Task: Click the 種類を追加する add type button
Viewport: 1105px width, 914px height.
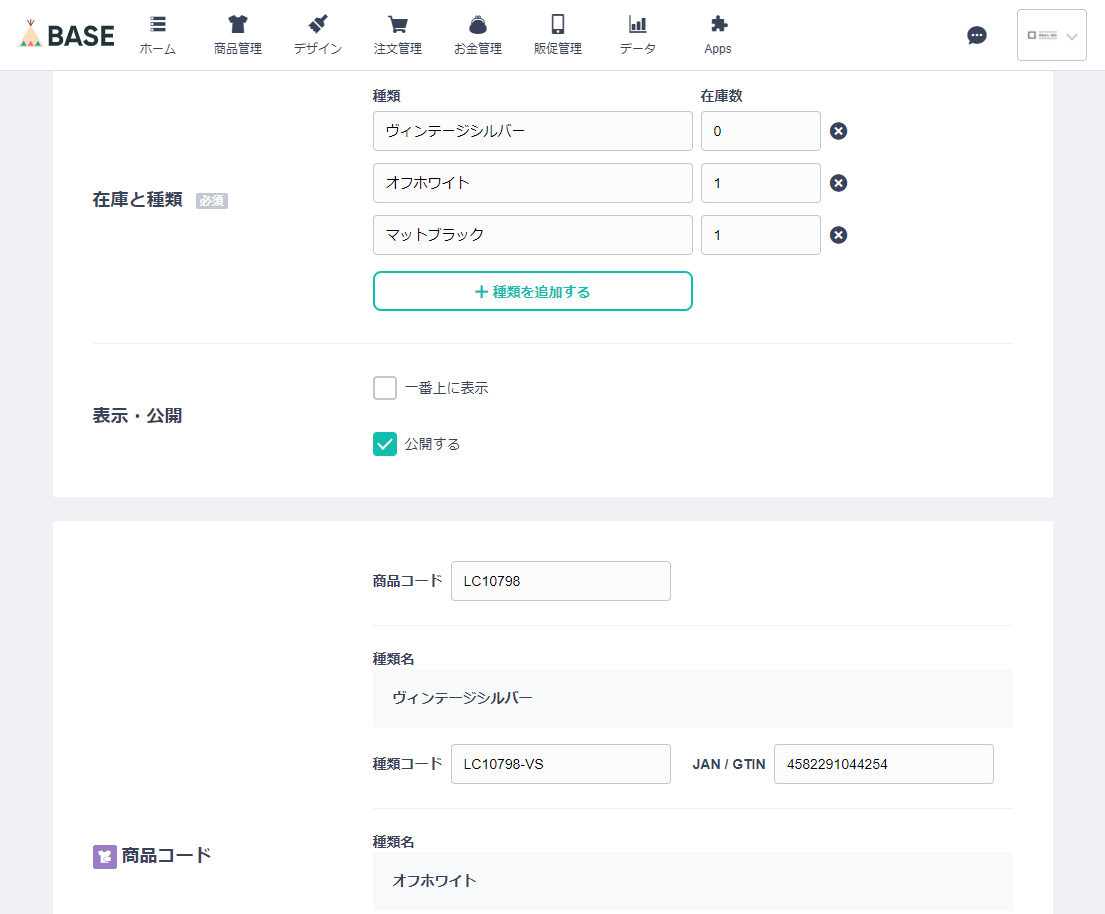Action: coord(532,291)
